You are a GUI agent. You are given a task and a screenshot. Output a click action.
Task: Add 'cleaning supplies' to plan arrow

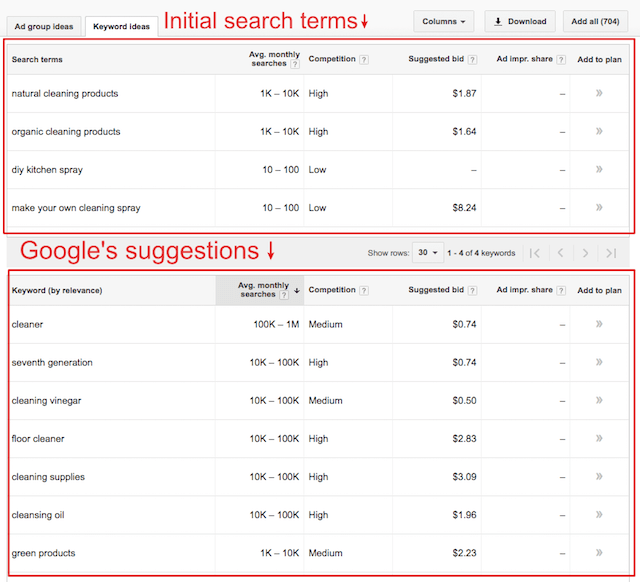[599, 476]
